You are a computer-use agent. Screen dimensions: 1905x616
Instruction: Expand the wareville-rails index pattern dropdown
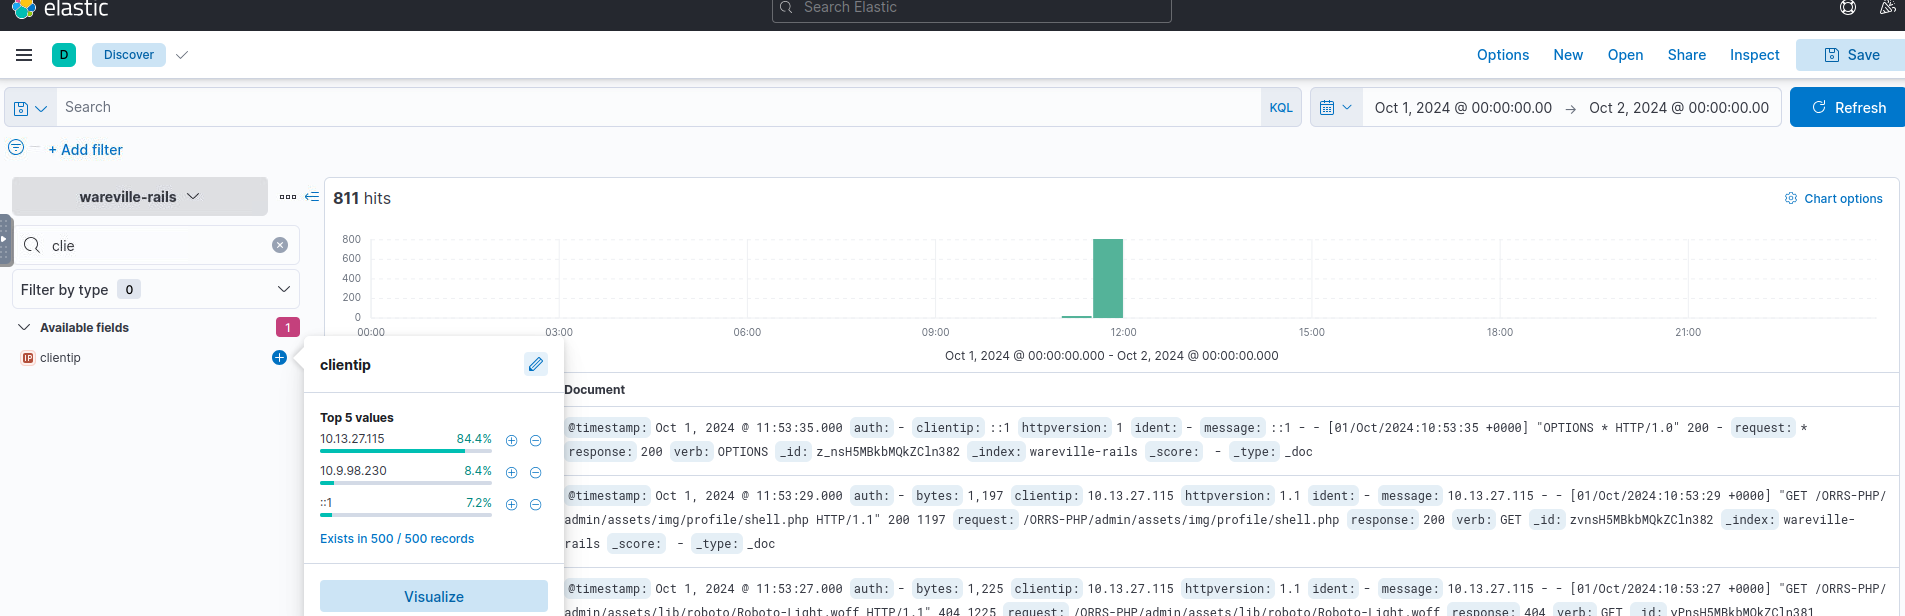[140, 197]
